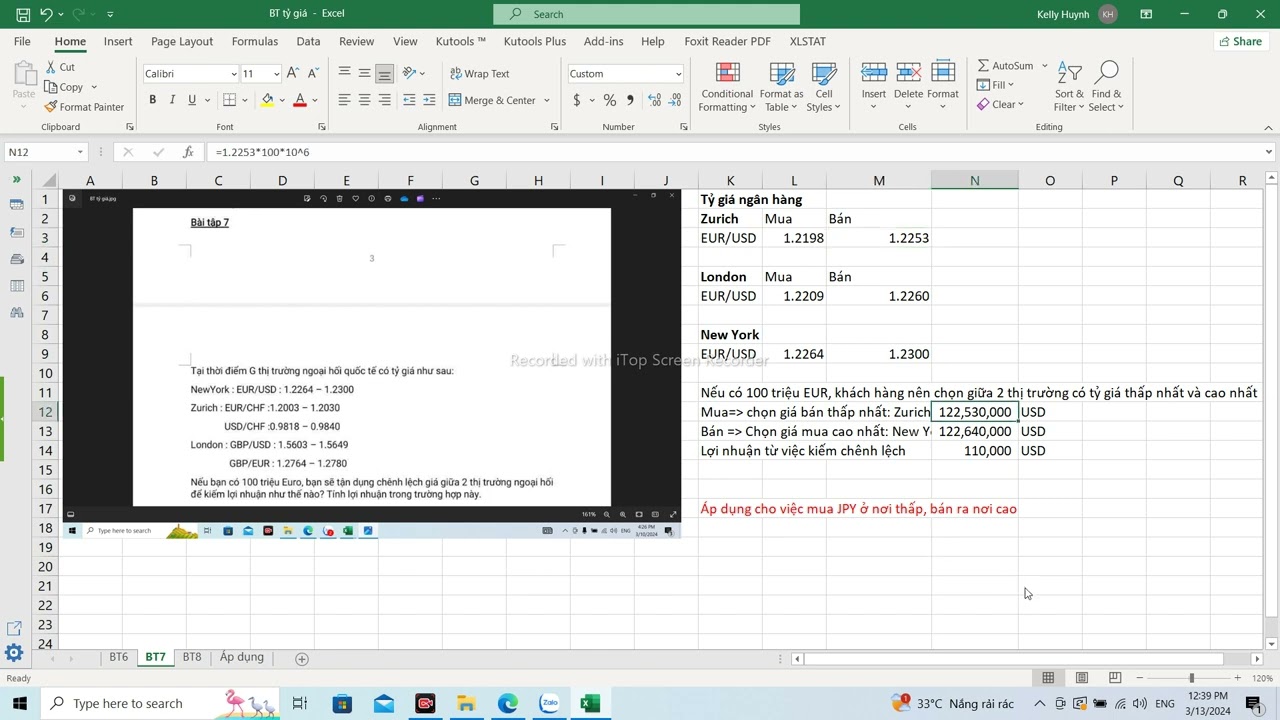Cut the selection with the scissors icon
This screenshot has height=720, width=1280.
click(51, 67)
